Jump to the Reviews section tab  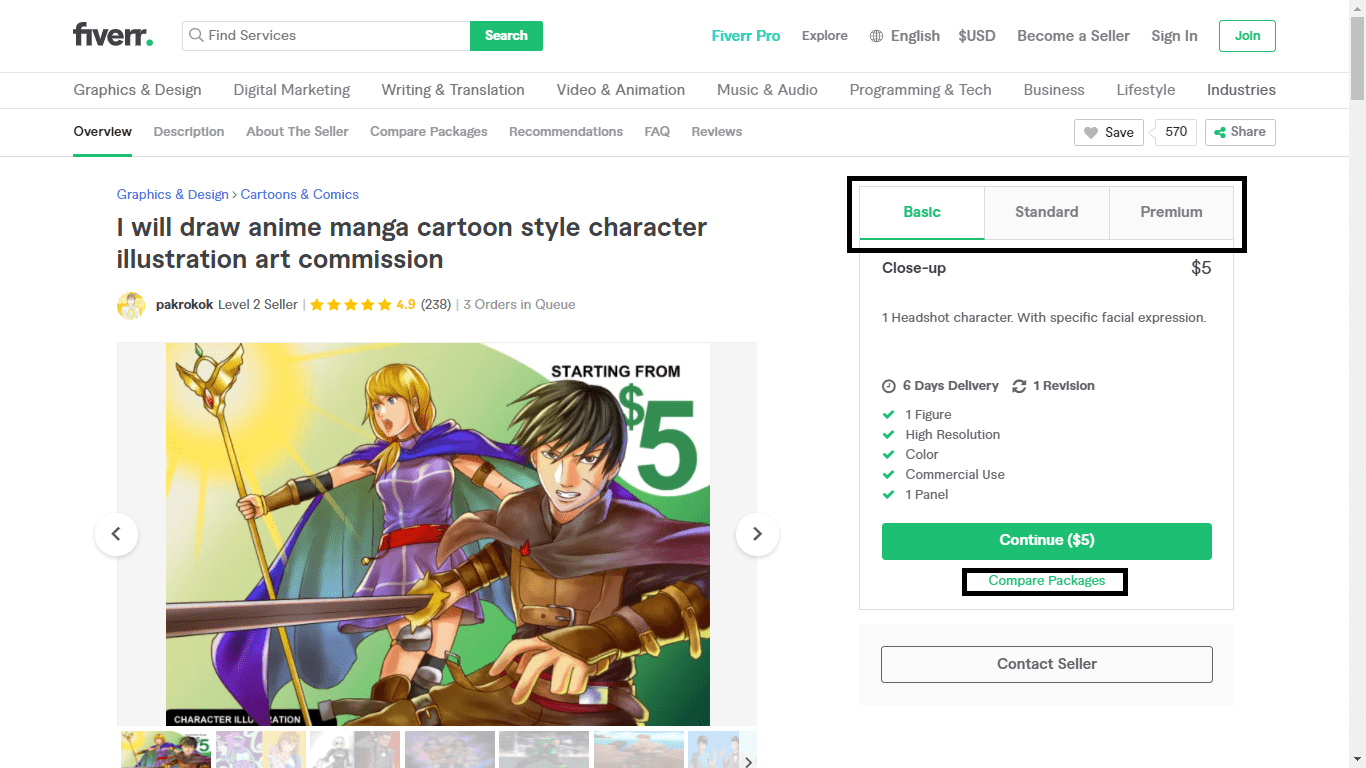pos(717,132)
